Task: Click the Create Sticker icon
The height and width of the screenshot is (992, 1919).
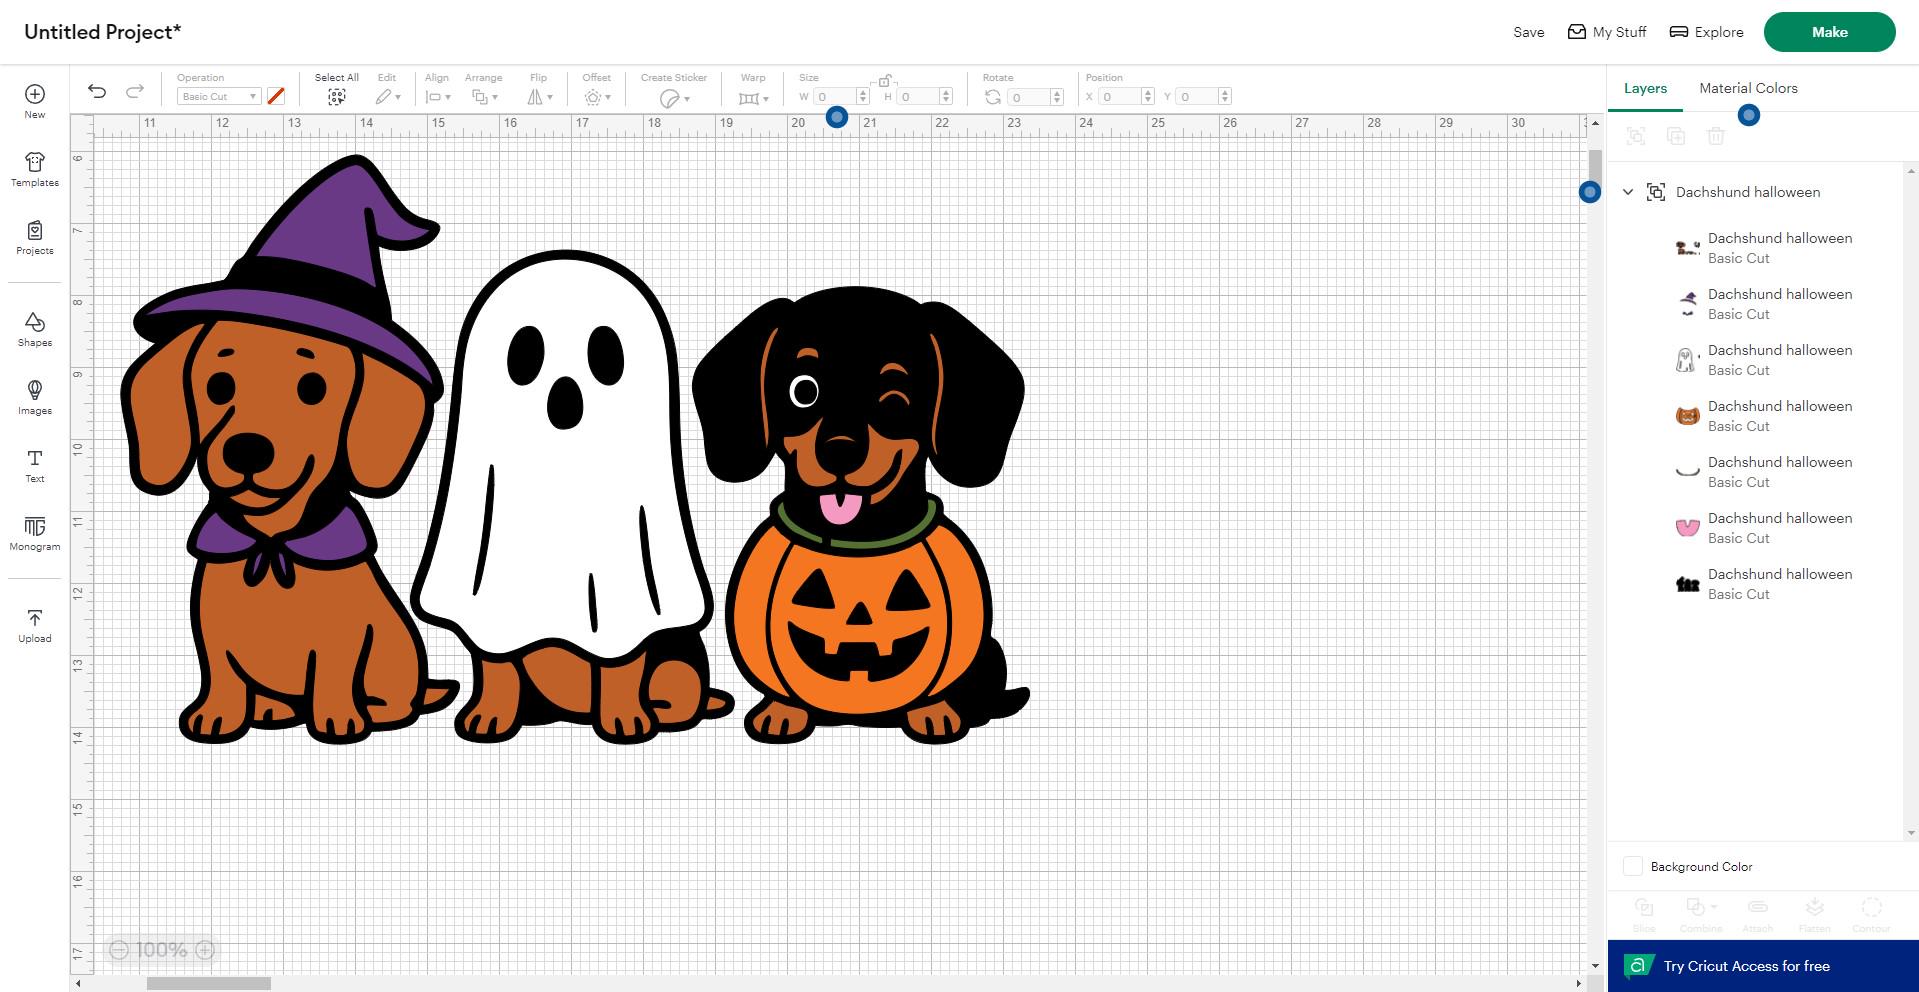Action: [x=670, y=98]
